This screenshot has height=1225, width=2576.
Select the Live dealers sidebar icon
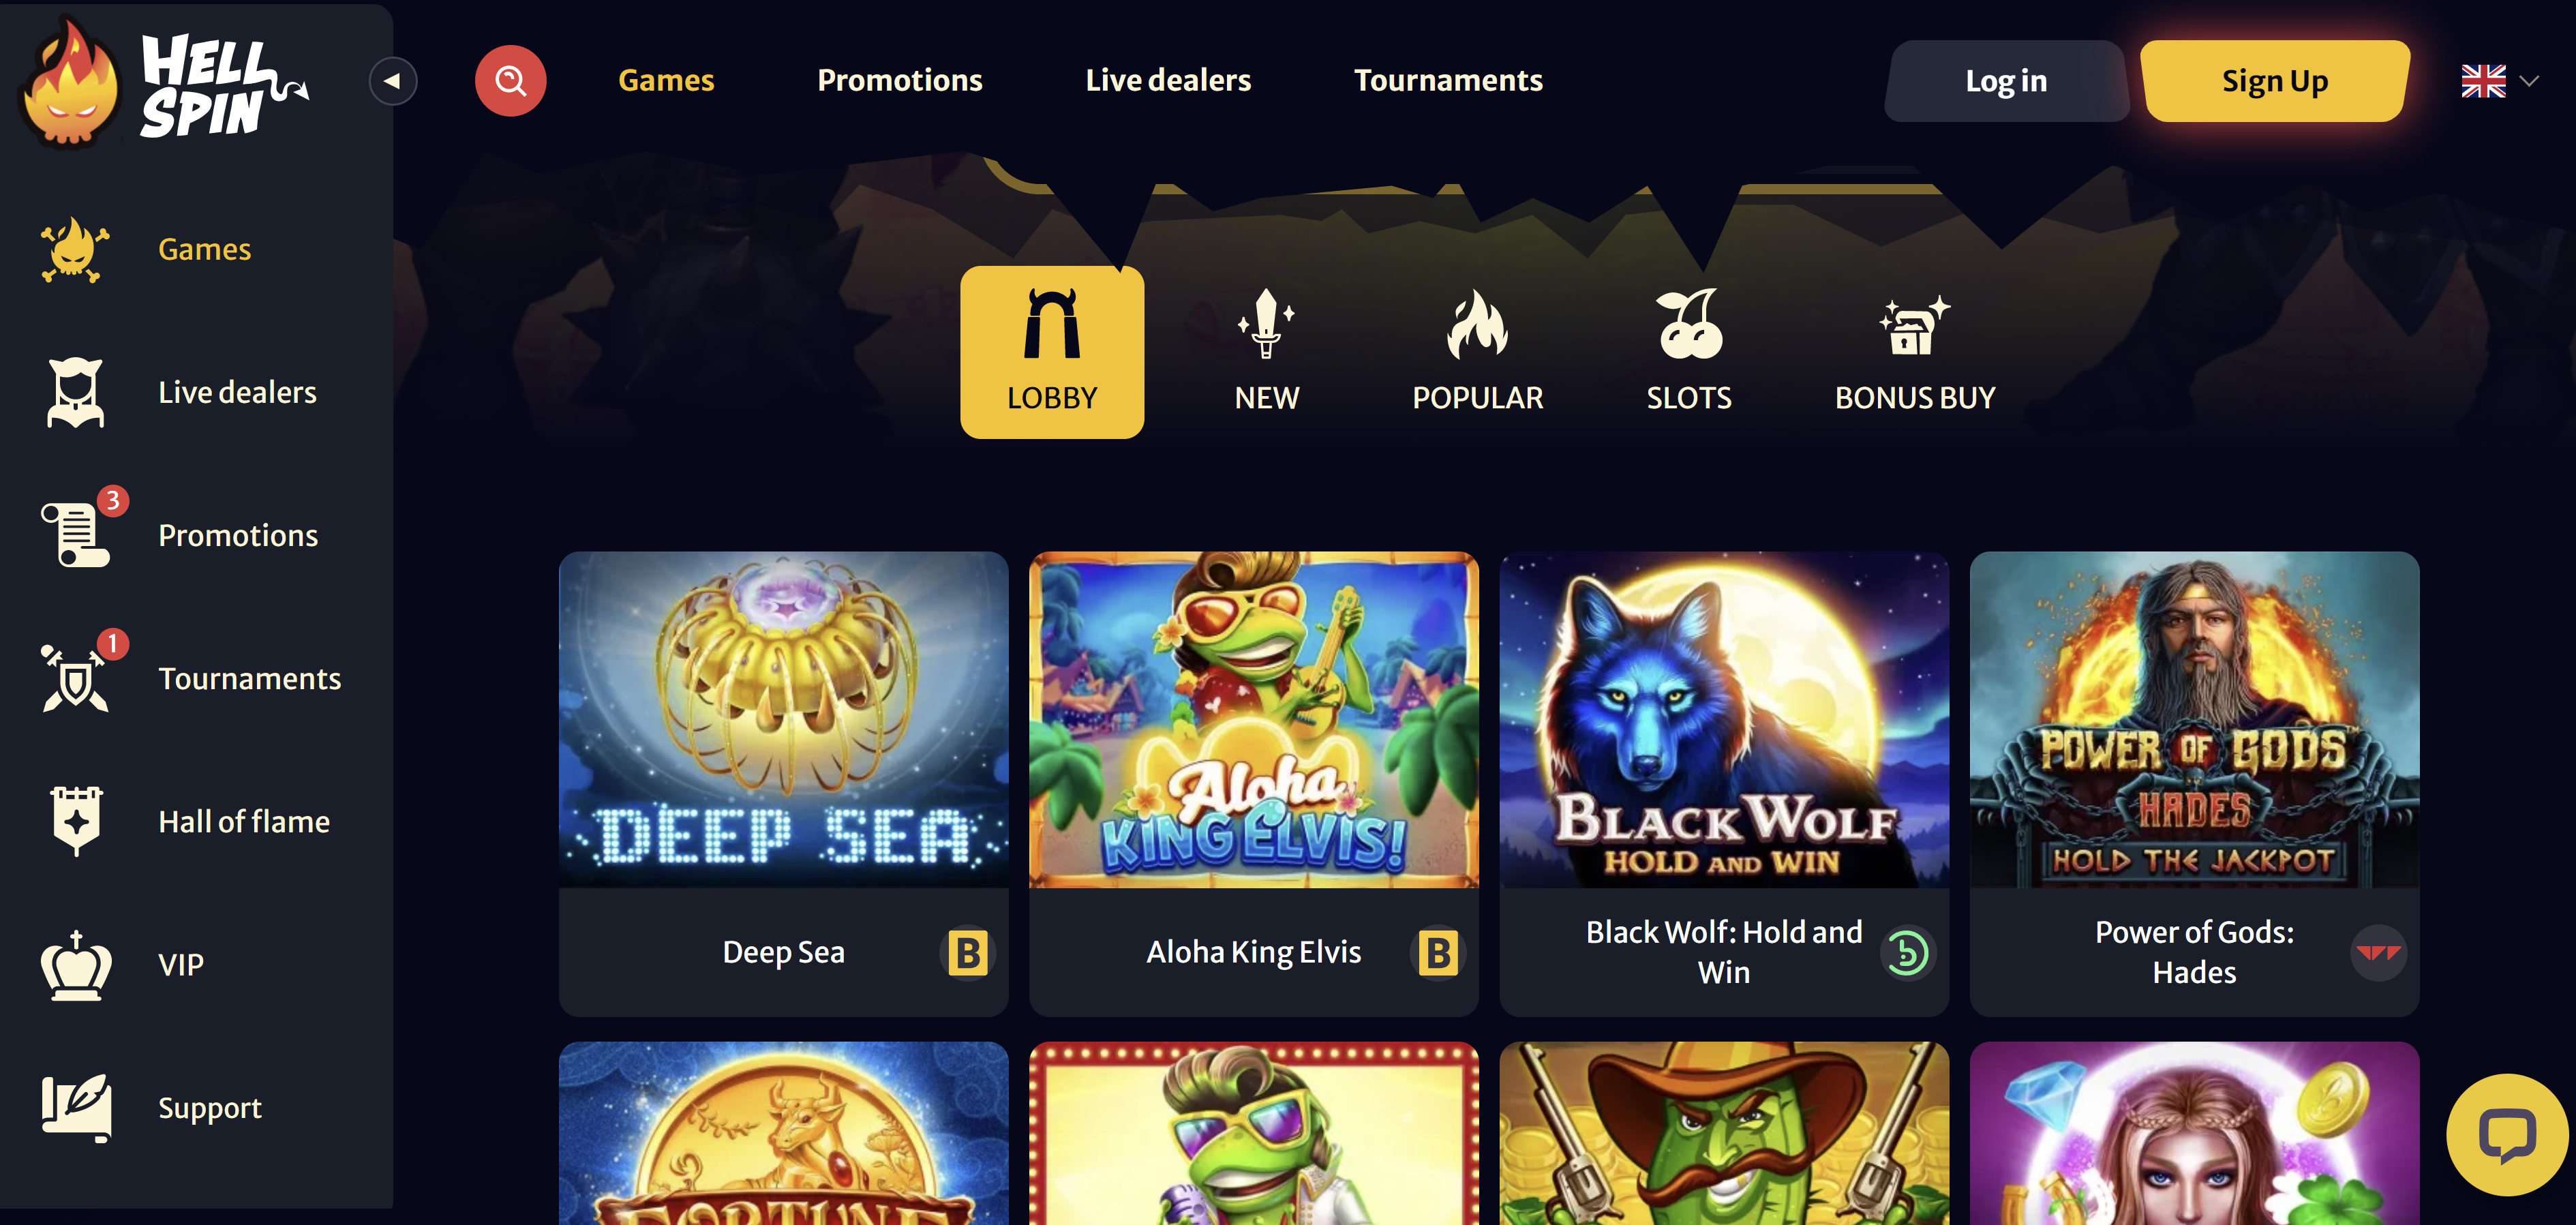[x=76, y=392]
